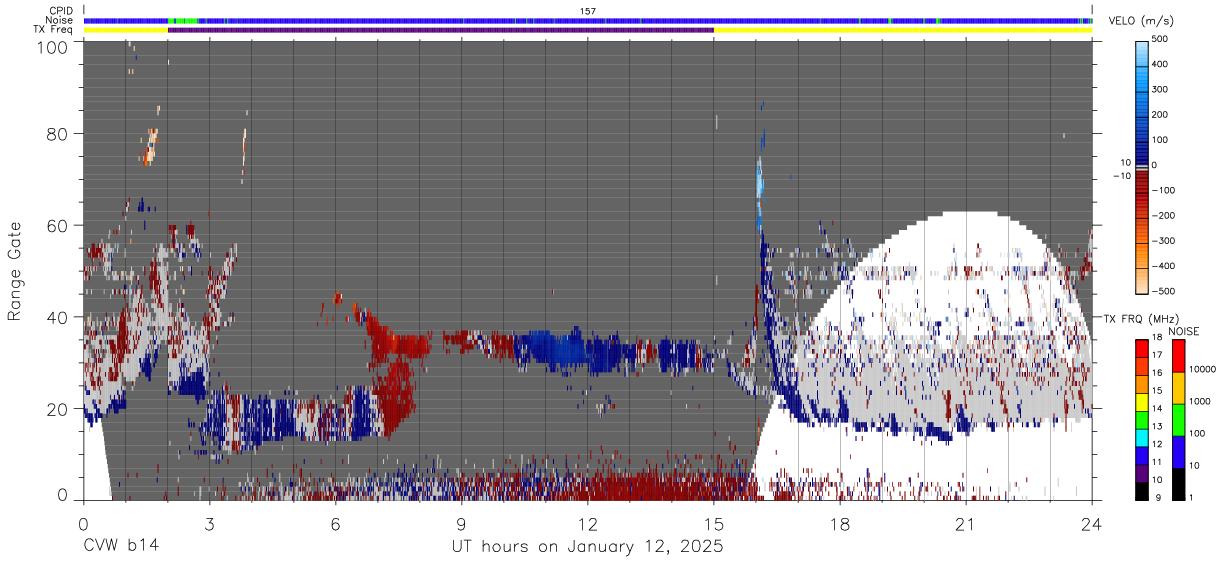Viewport: 1228px width, 567px height.
Task: Click range gate 100 axis label
Action: click(x=53, y=46)
